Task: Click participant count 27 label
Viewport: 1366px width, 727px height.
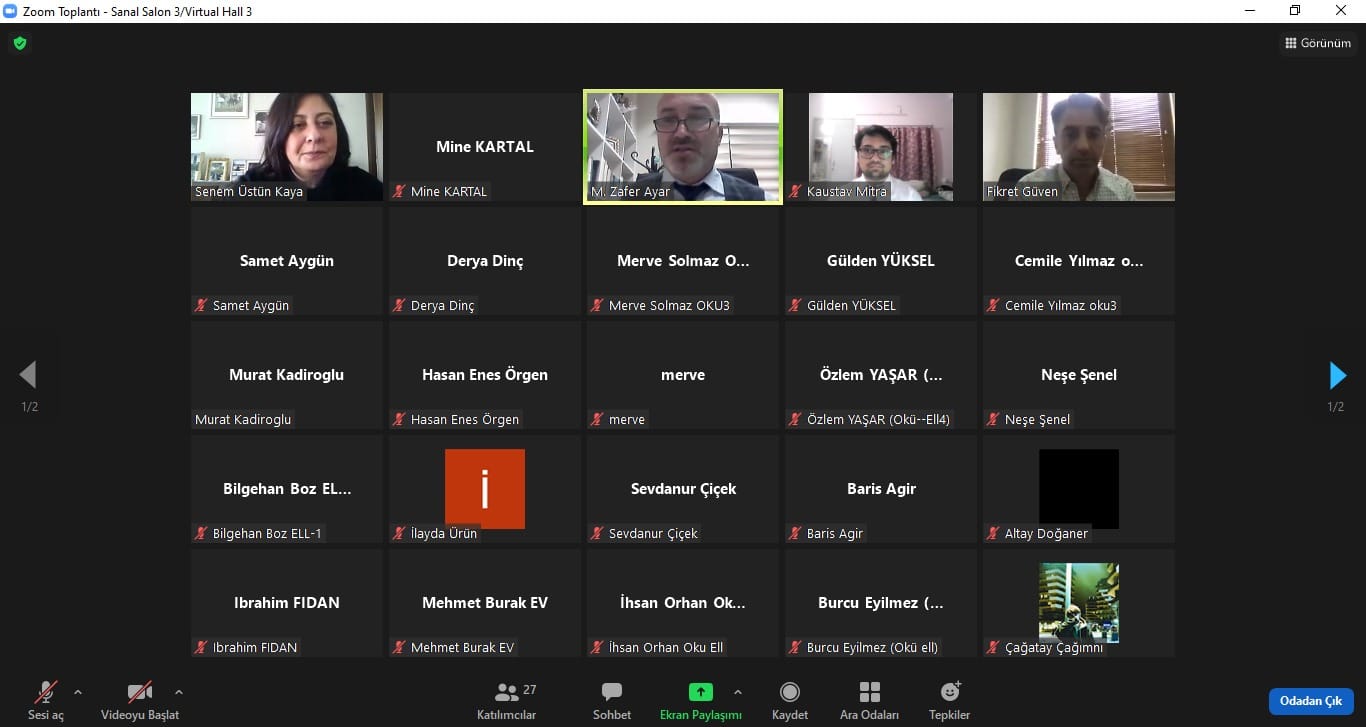Action: 530,690
